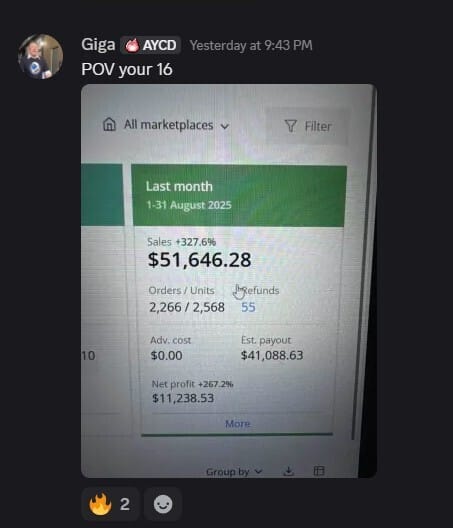453x528 pixels.
Task: Click the download icon near Group by
Action: tap(288, 471)
